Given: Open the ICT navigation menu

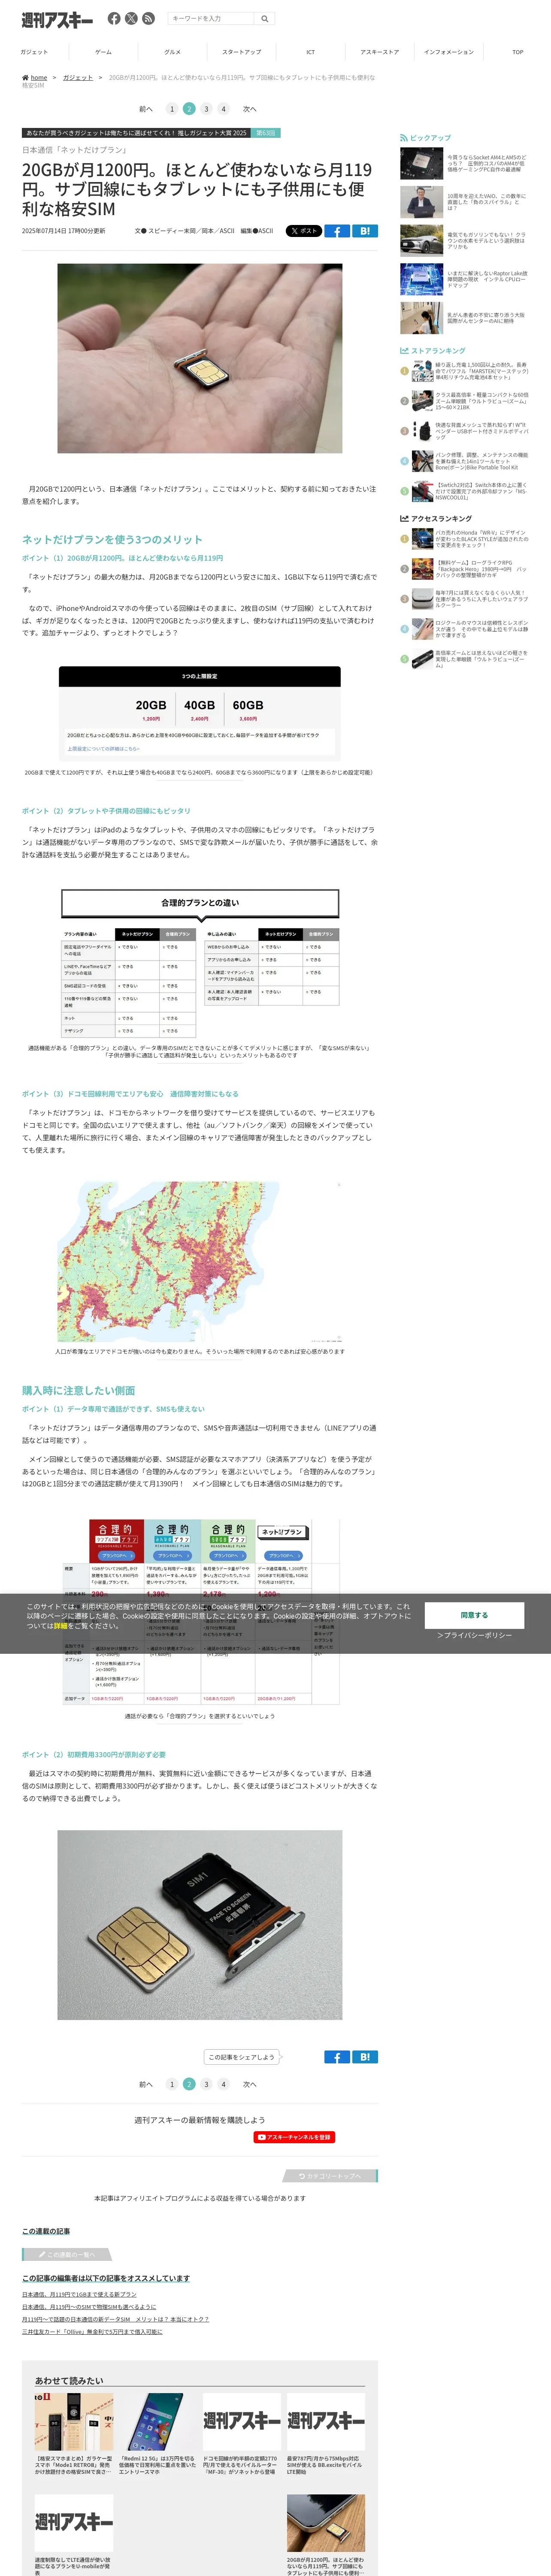Looking at the screenshot, I should click(310, 52).
